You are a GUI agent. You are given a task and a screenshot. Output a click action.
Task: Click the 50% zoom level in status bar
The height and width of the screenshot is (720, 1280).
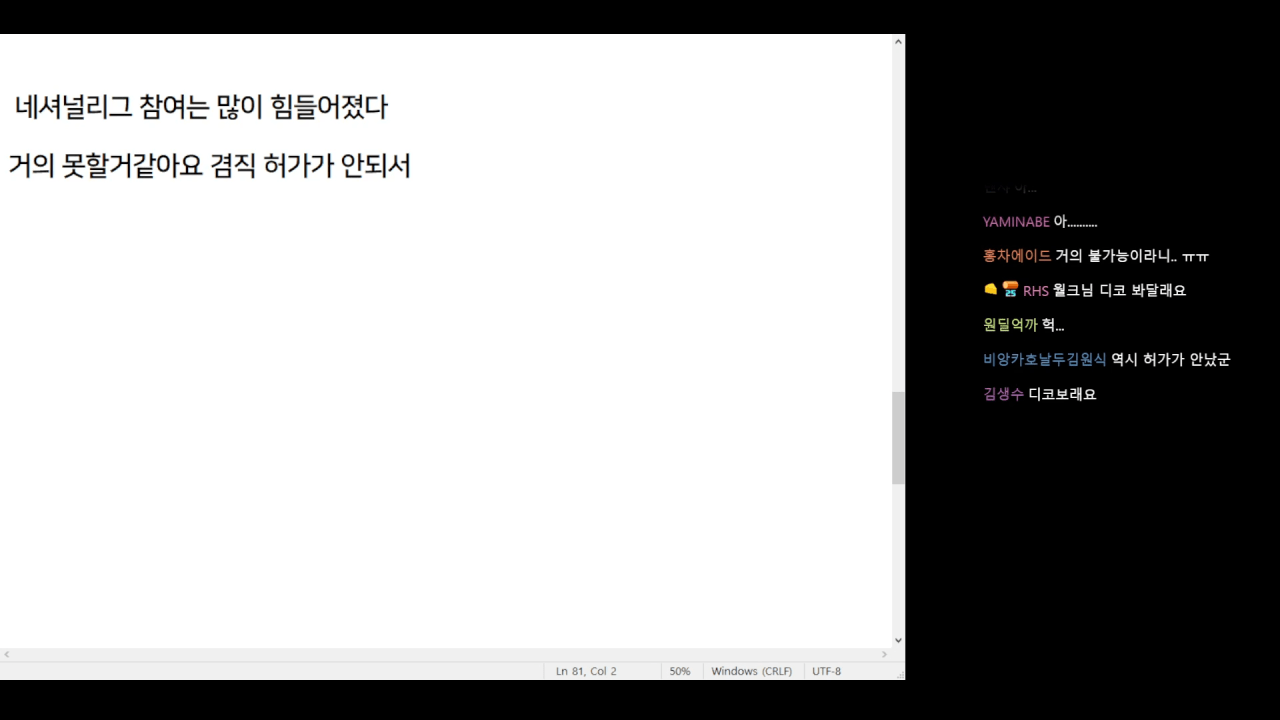click(x=680, y=671)
